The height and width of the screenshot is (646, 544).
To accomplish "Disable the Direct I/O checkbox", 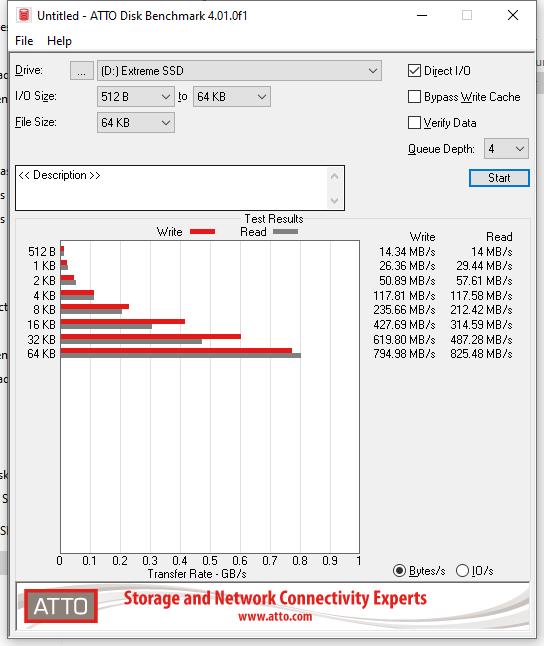I will click(414, 70).
